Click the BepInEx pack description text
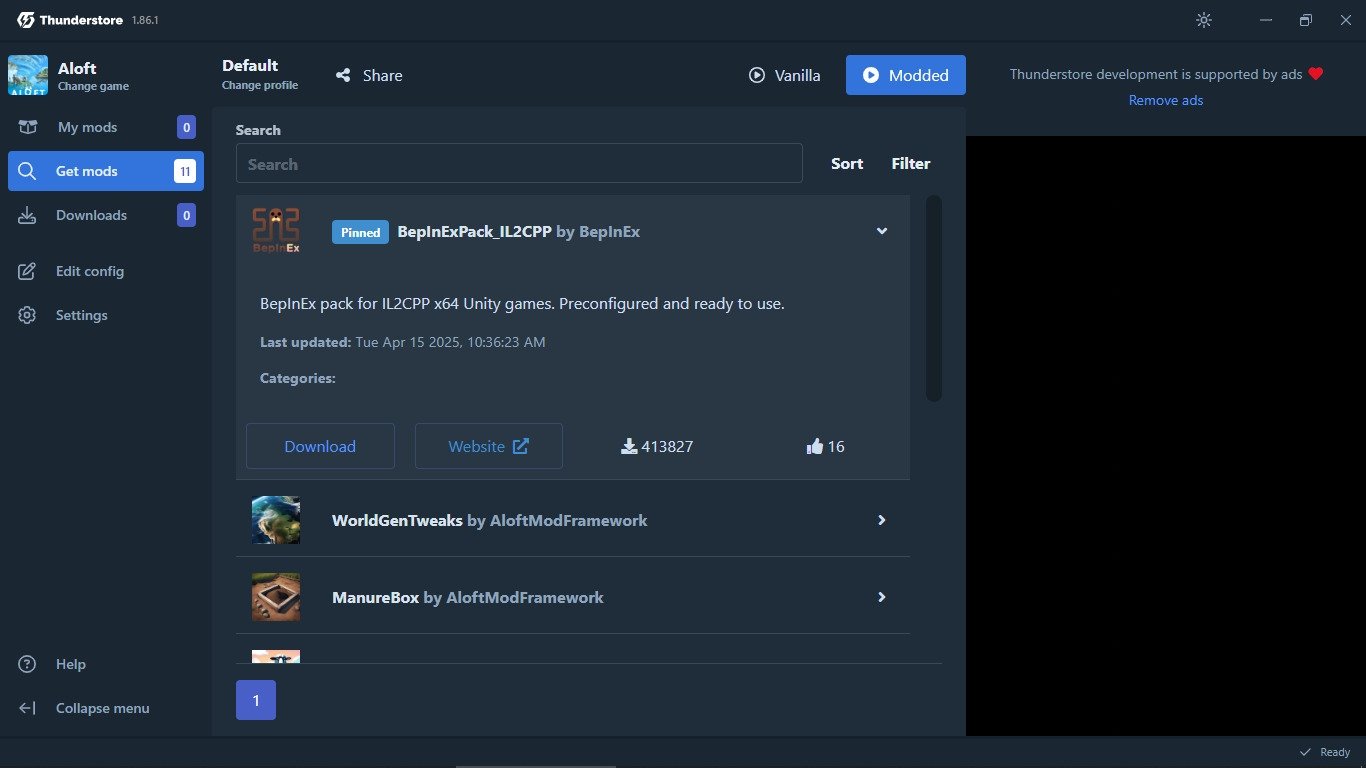The image size is (1366, 768). (522, 303)
